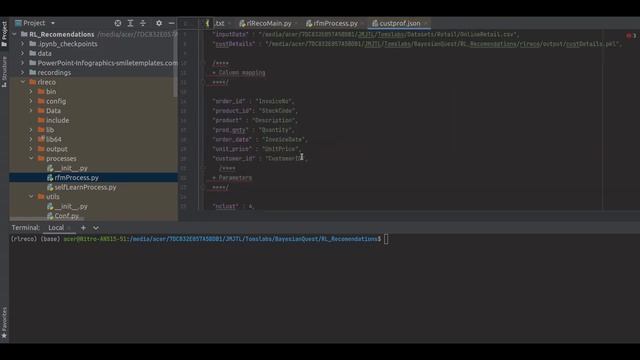640x360 pixels.
Task: Click the editor error indicator icon
Action: point(631,35)
